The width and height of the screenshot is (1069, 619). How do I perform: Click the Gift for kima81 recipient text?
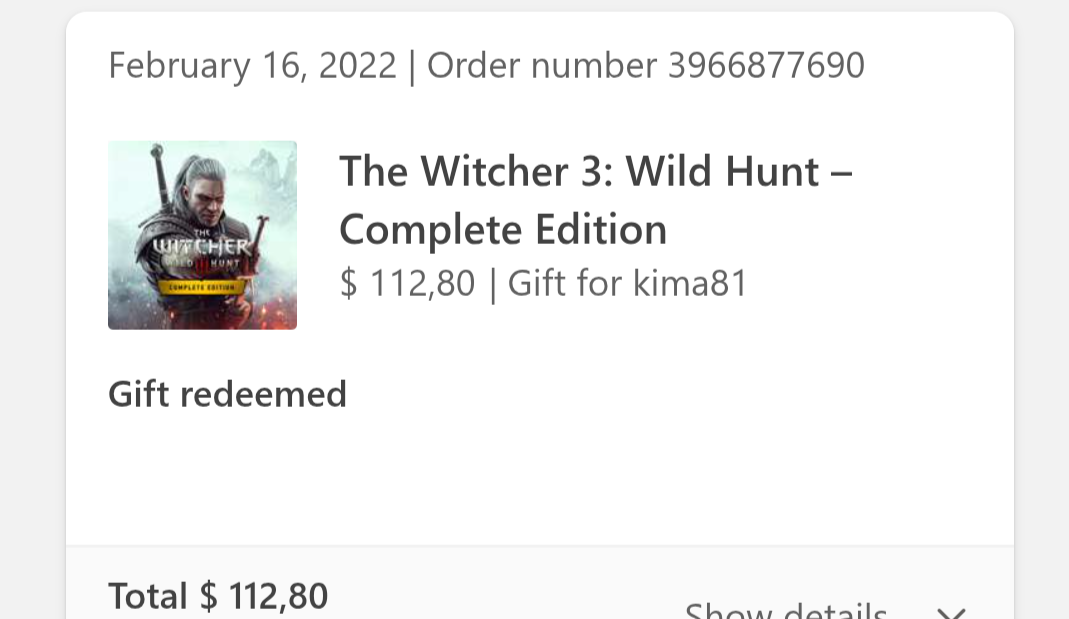point(628,283)
